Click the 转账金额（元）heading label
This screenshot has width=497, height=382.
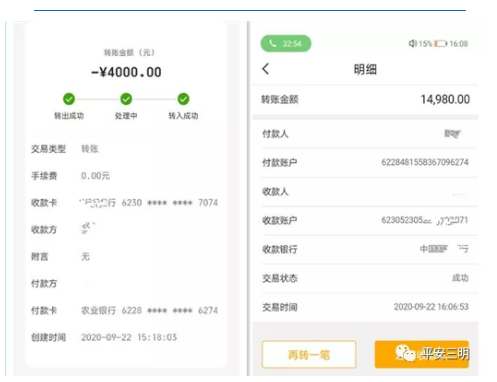coord(129,53)
